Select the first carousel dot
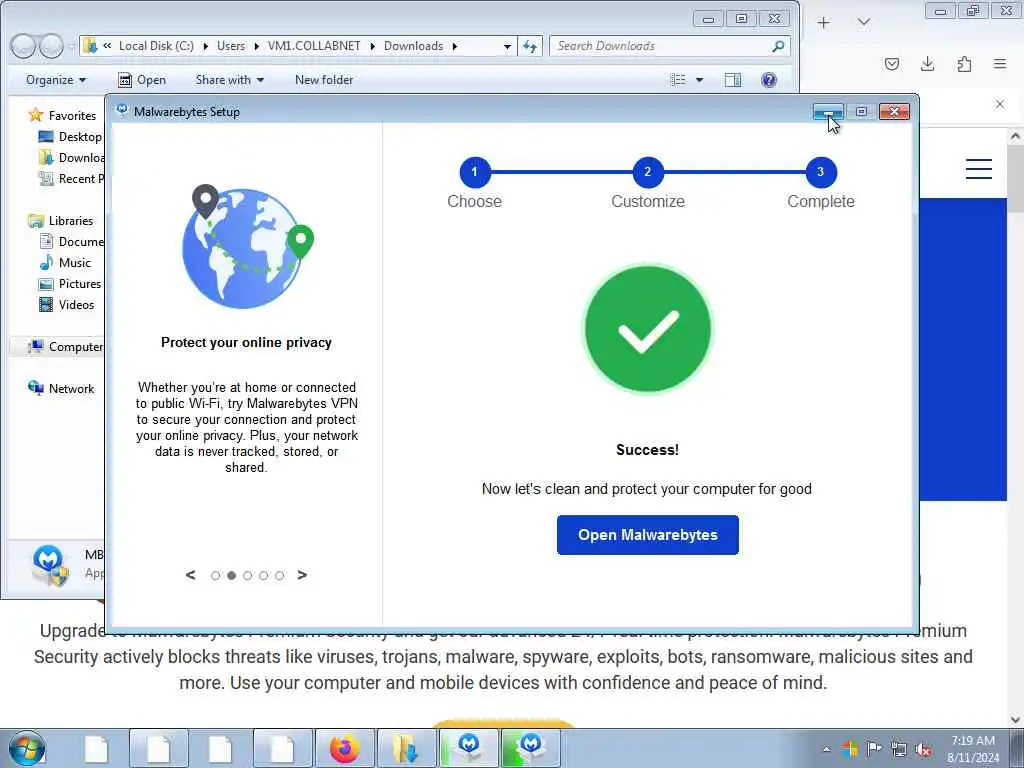 point(216,575)
